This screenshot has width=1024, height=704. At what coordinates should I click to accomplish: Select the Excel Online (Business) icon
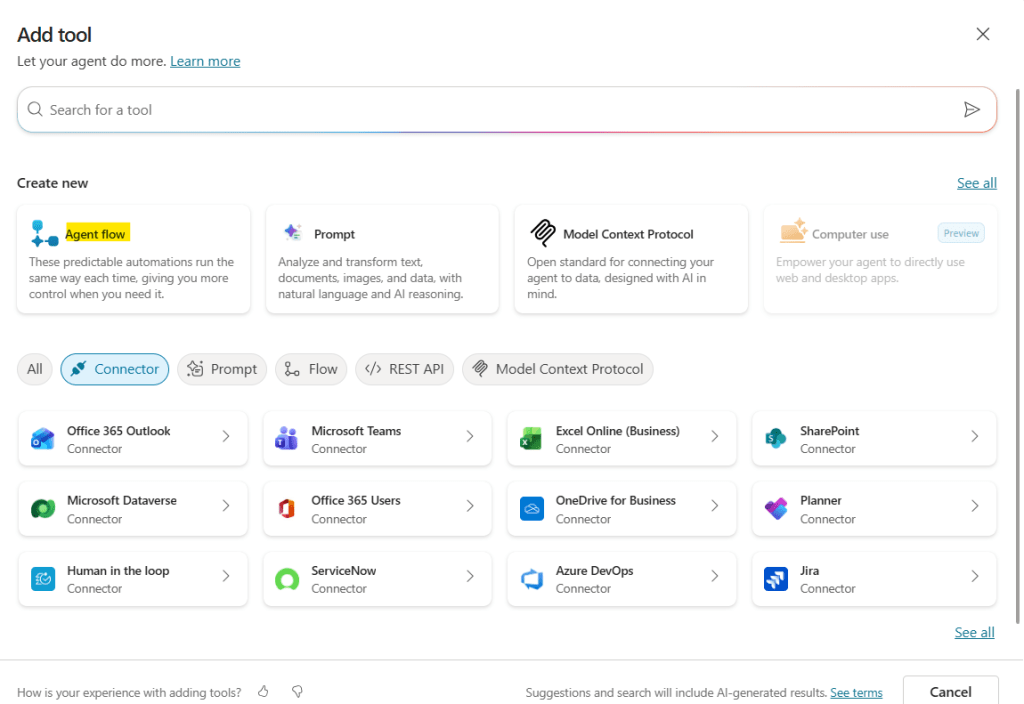[530, 437]
